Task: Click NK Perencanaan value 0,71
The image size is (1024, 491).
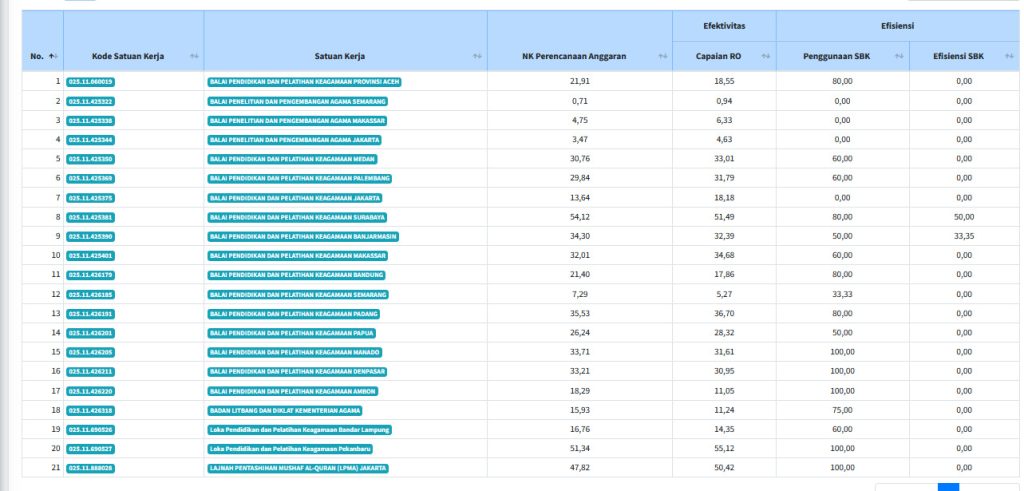Action: click(580, 101)
